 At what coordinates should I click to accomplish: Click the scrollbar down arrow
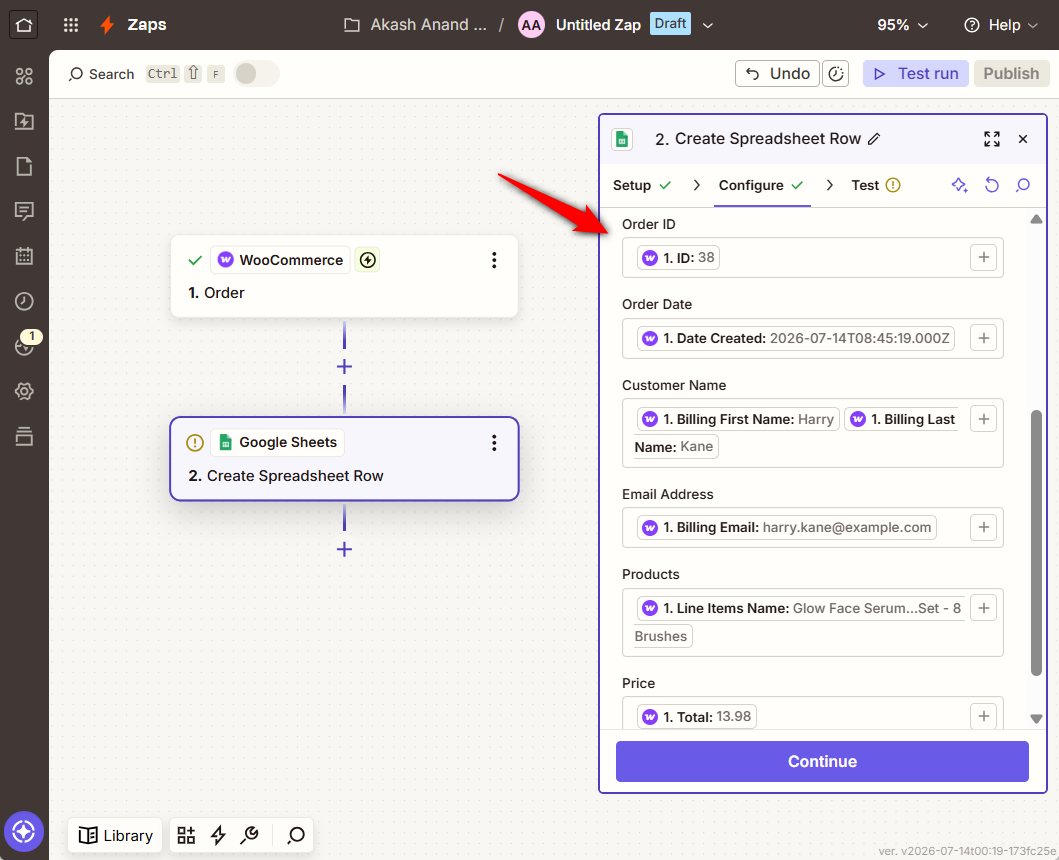coord(1036,718)
